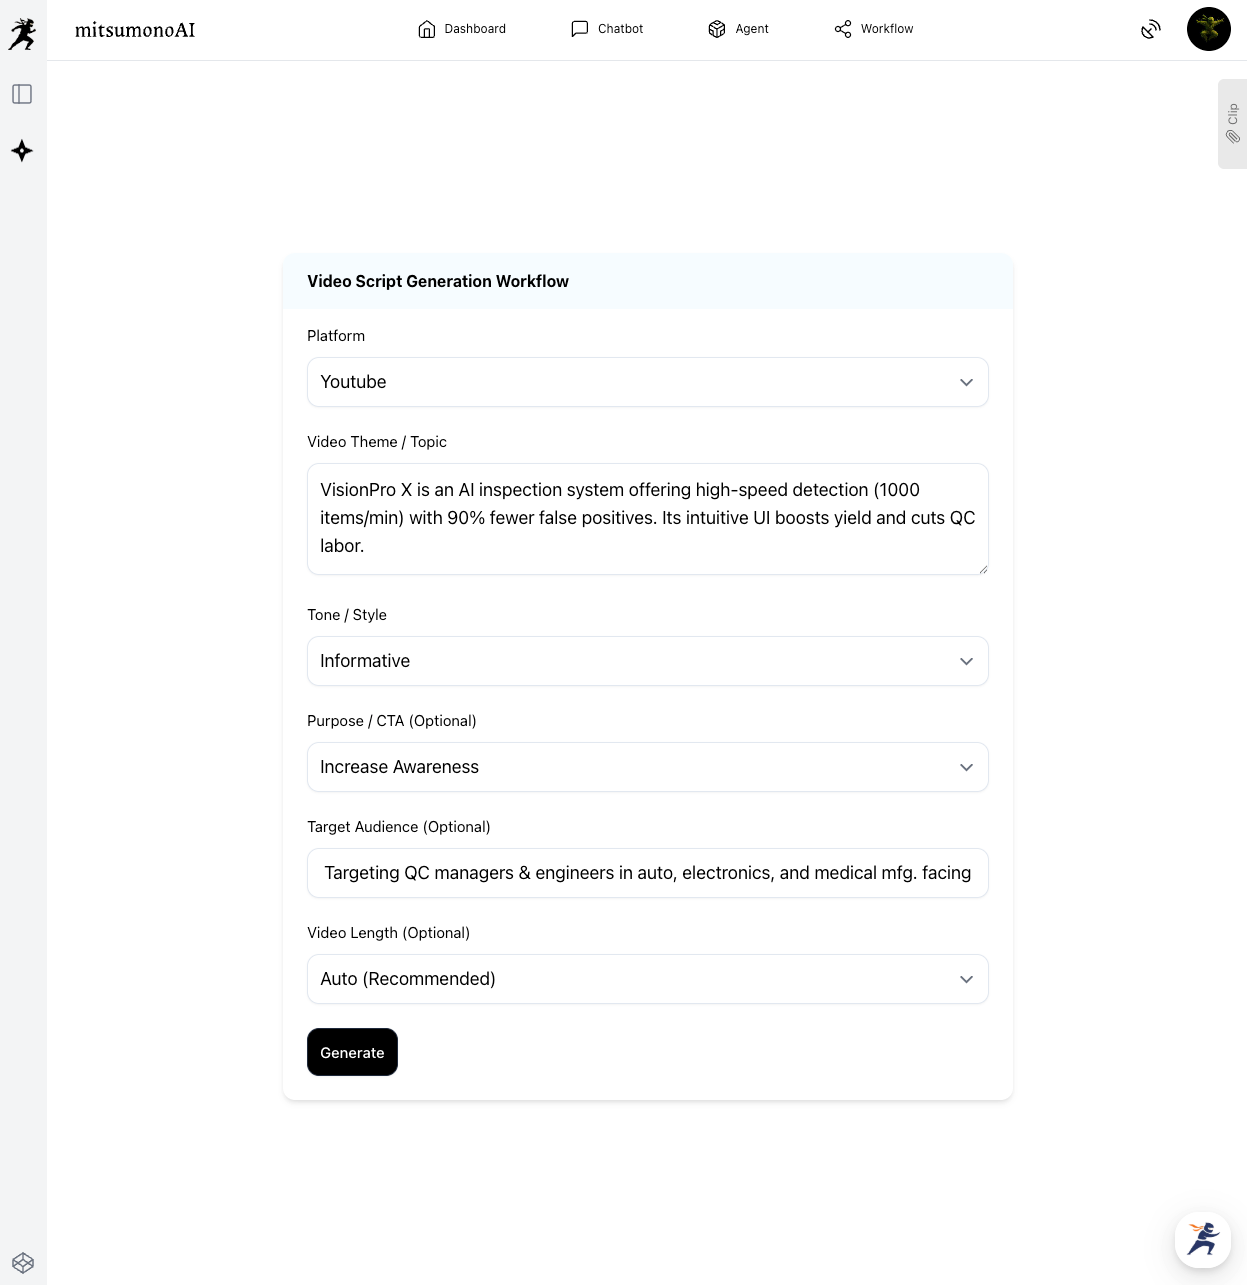Viewport: 1247px width, 1285px height.
Task: Open the user profile avatar
Action: pyautogui.click(x=1208, y=29)
